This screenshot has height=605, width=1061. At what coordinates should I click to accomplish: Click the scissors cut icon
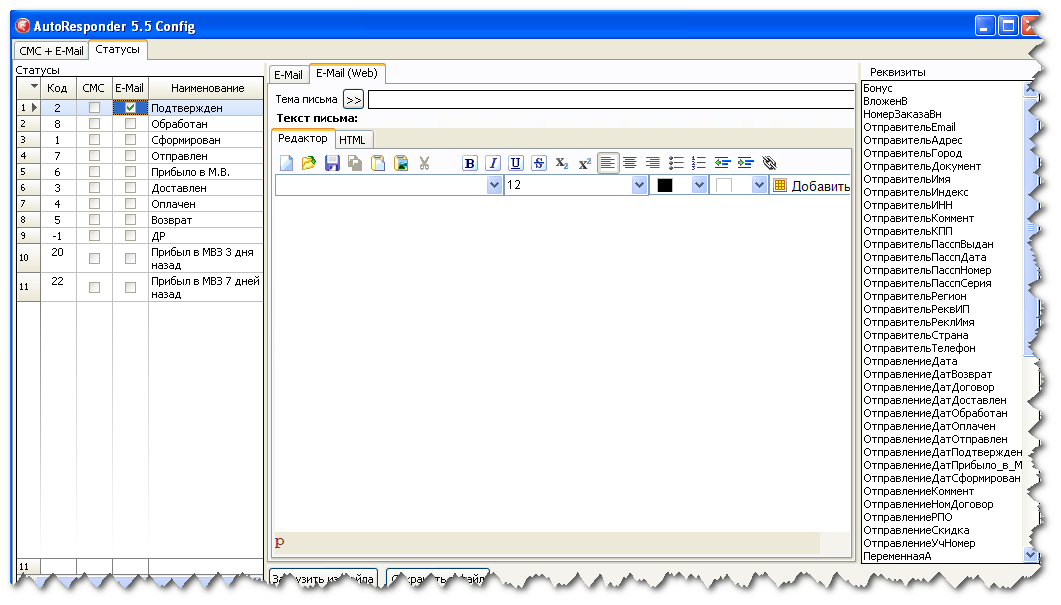[x=424, y=163]
